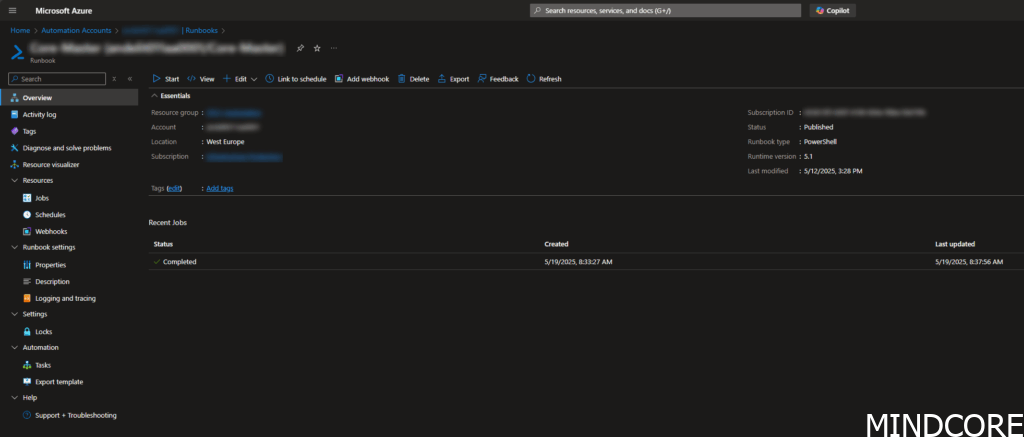Expand the Edit dropdown arrow
The width and height of the screenshot is (1024, 437).
click(254, 79)
